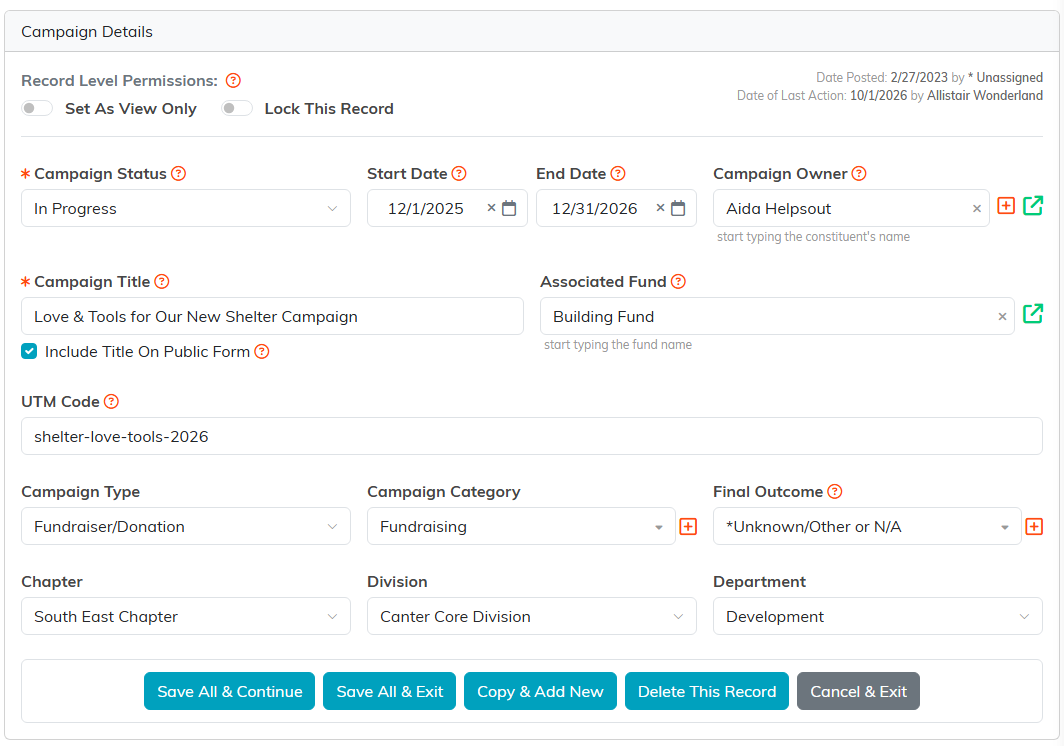
Task: Toggle Set As View Only switch
Action: [x=37, y=109]
